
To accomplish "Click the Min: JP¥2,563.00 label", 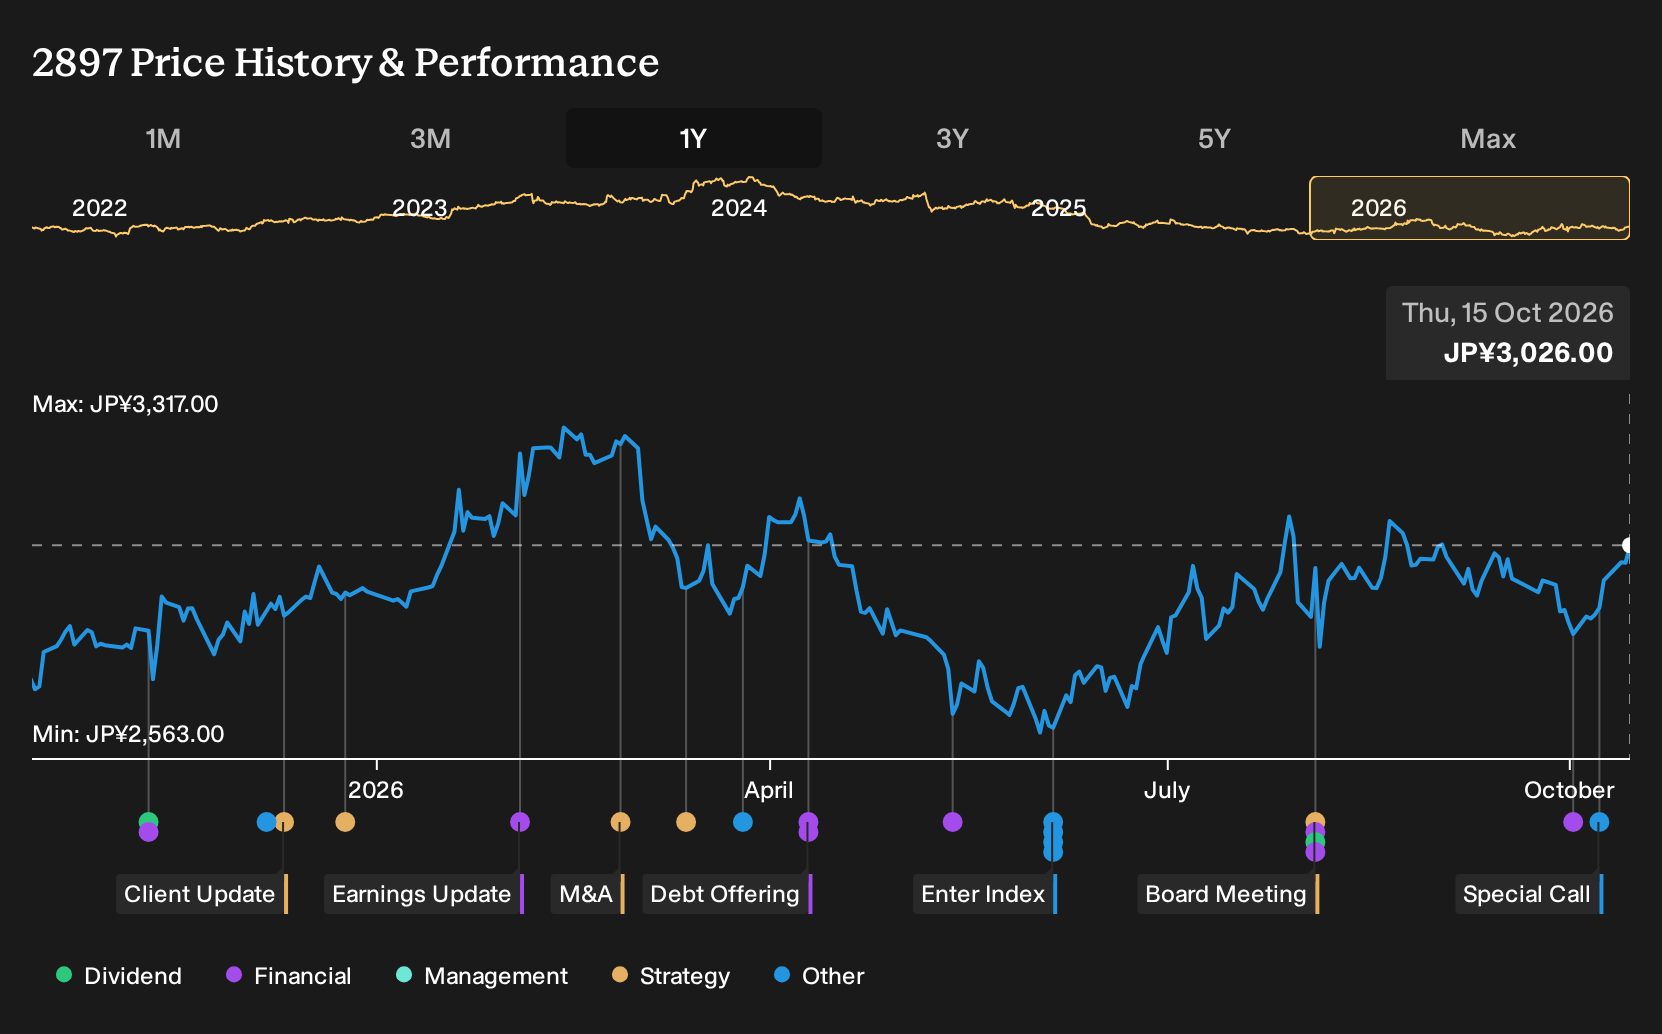I will point(128,734).
